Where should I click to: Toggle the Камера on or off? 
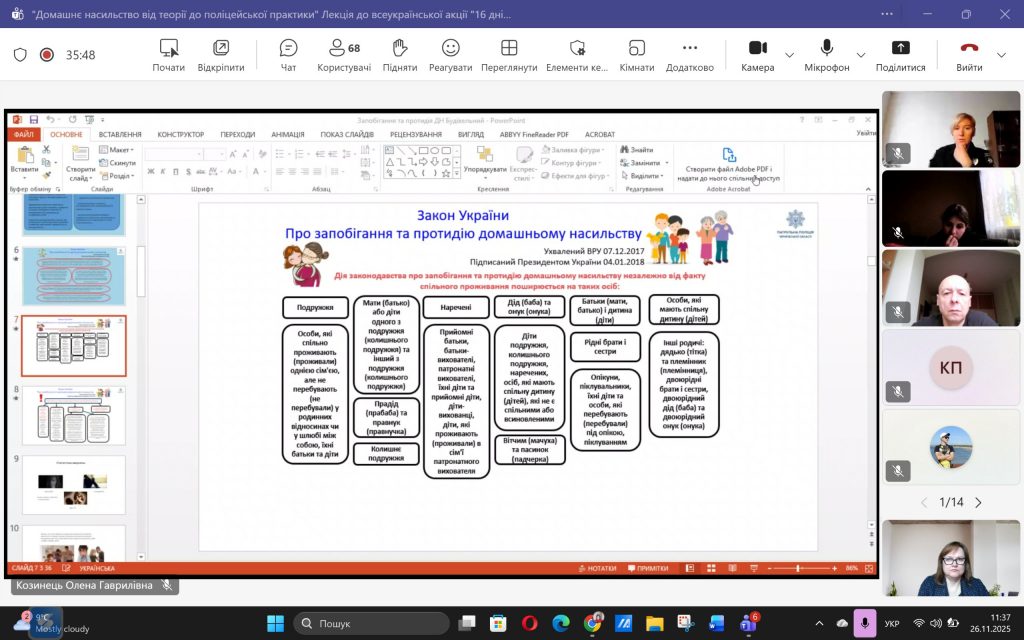757,55
